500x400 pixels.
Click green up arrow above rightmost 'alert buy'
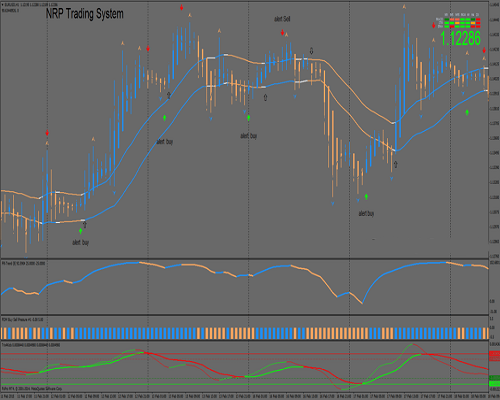pyautogui.click(x=366, y=197)
